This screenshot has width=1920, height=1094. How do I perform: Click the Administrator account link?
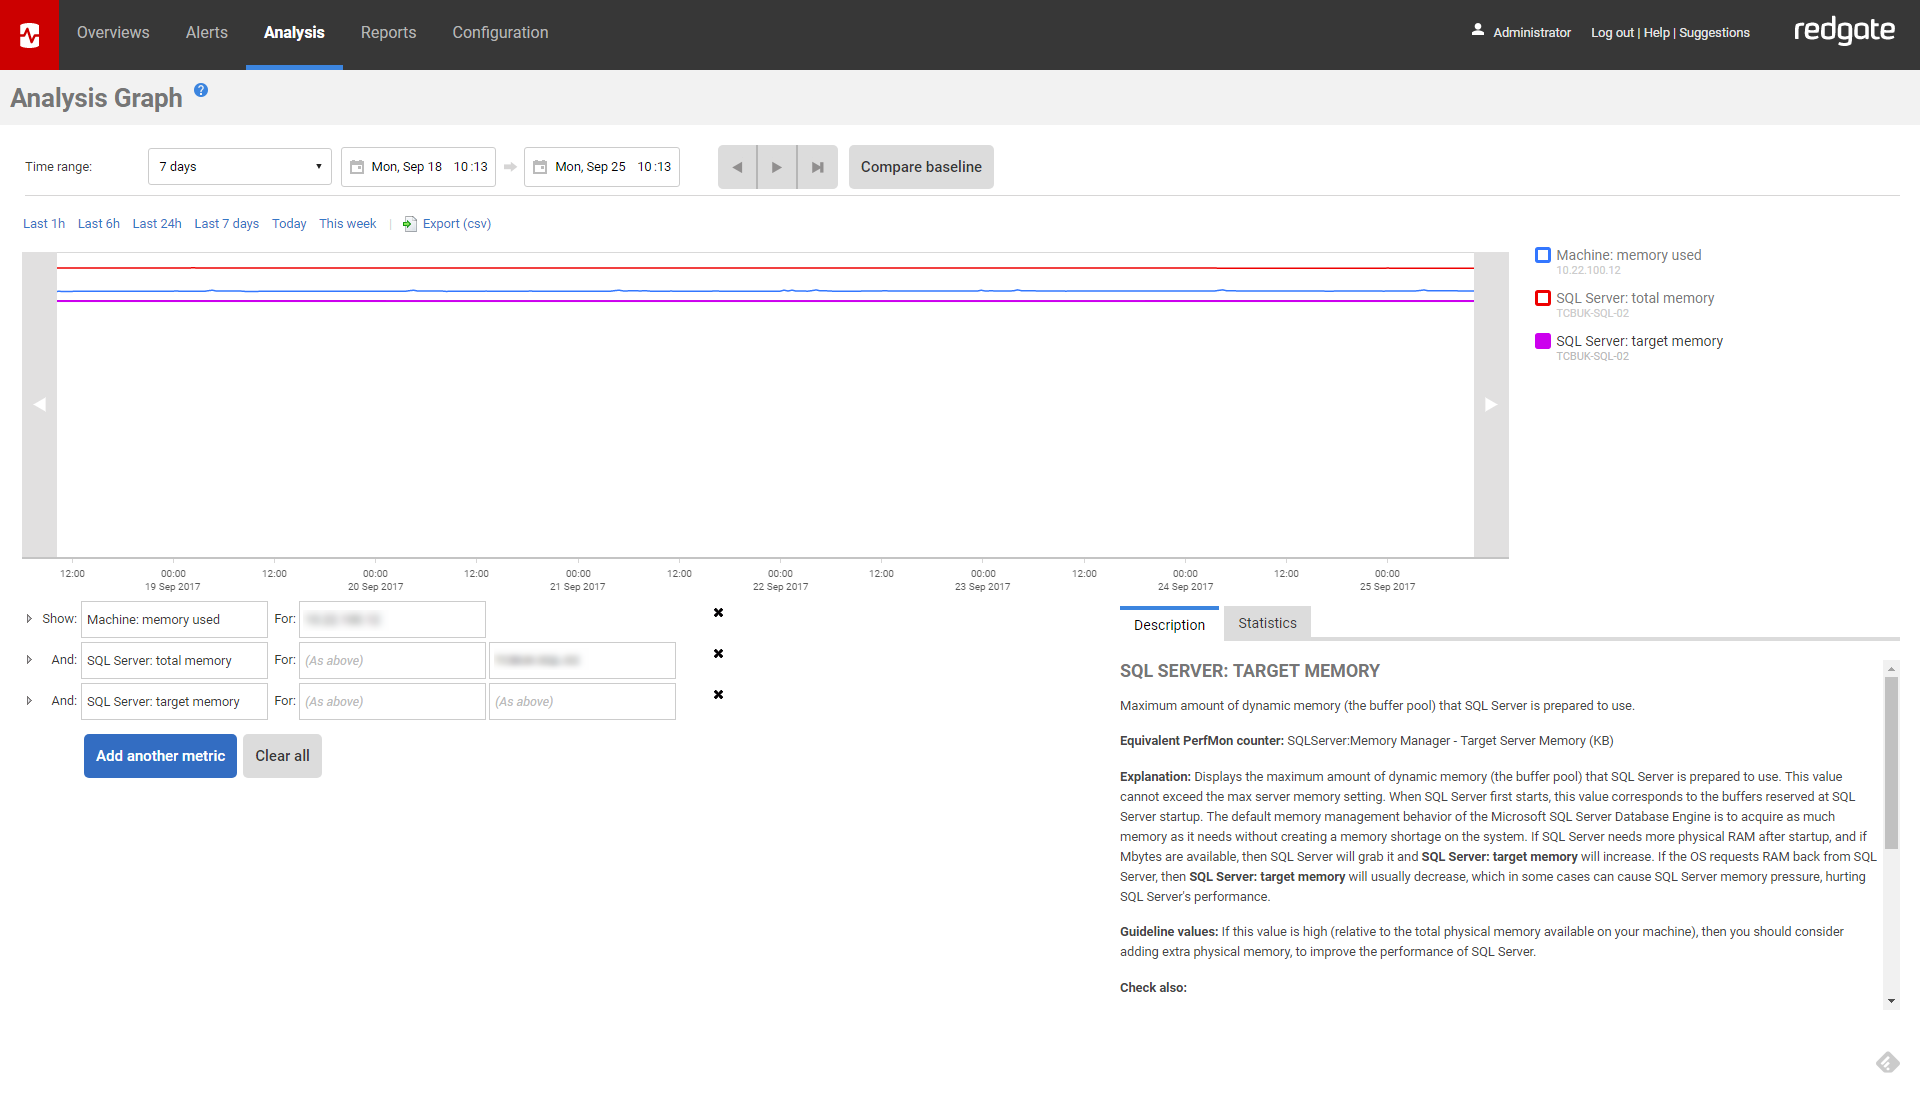click(x=1532, y=33)
